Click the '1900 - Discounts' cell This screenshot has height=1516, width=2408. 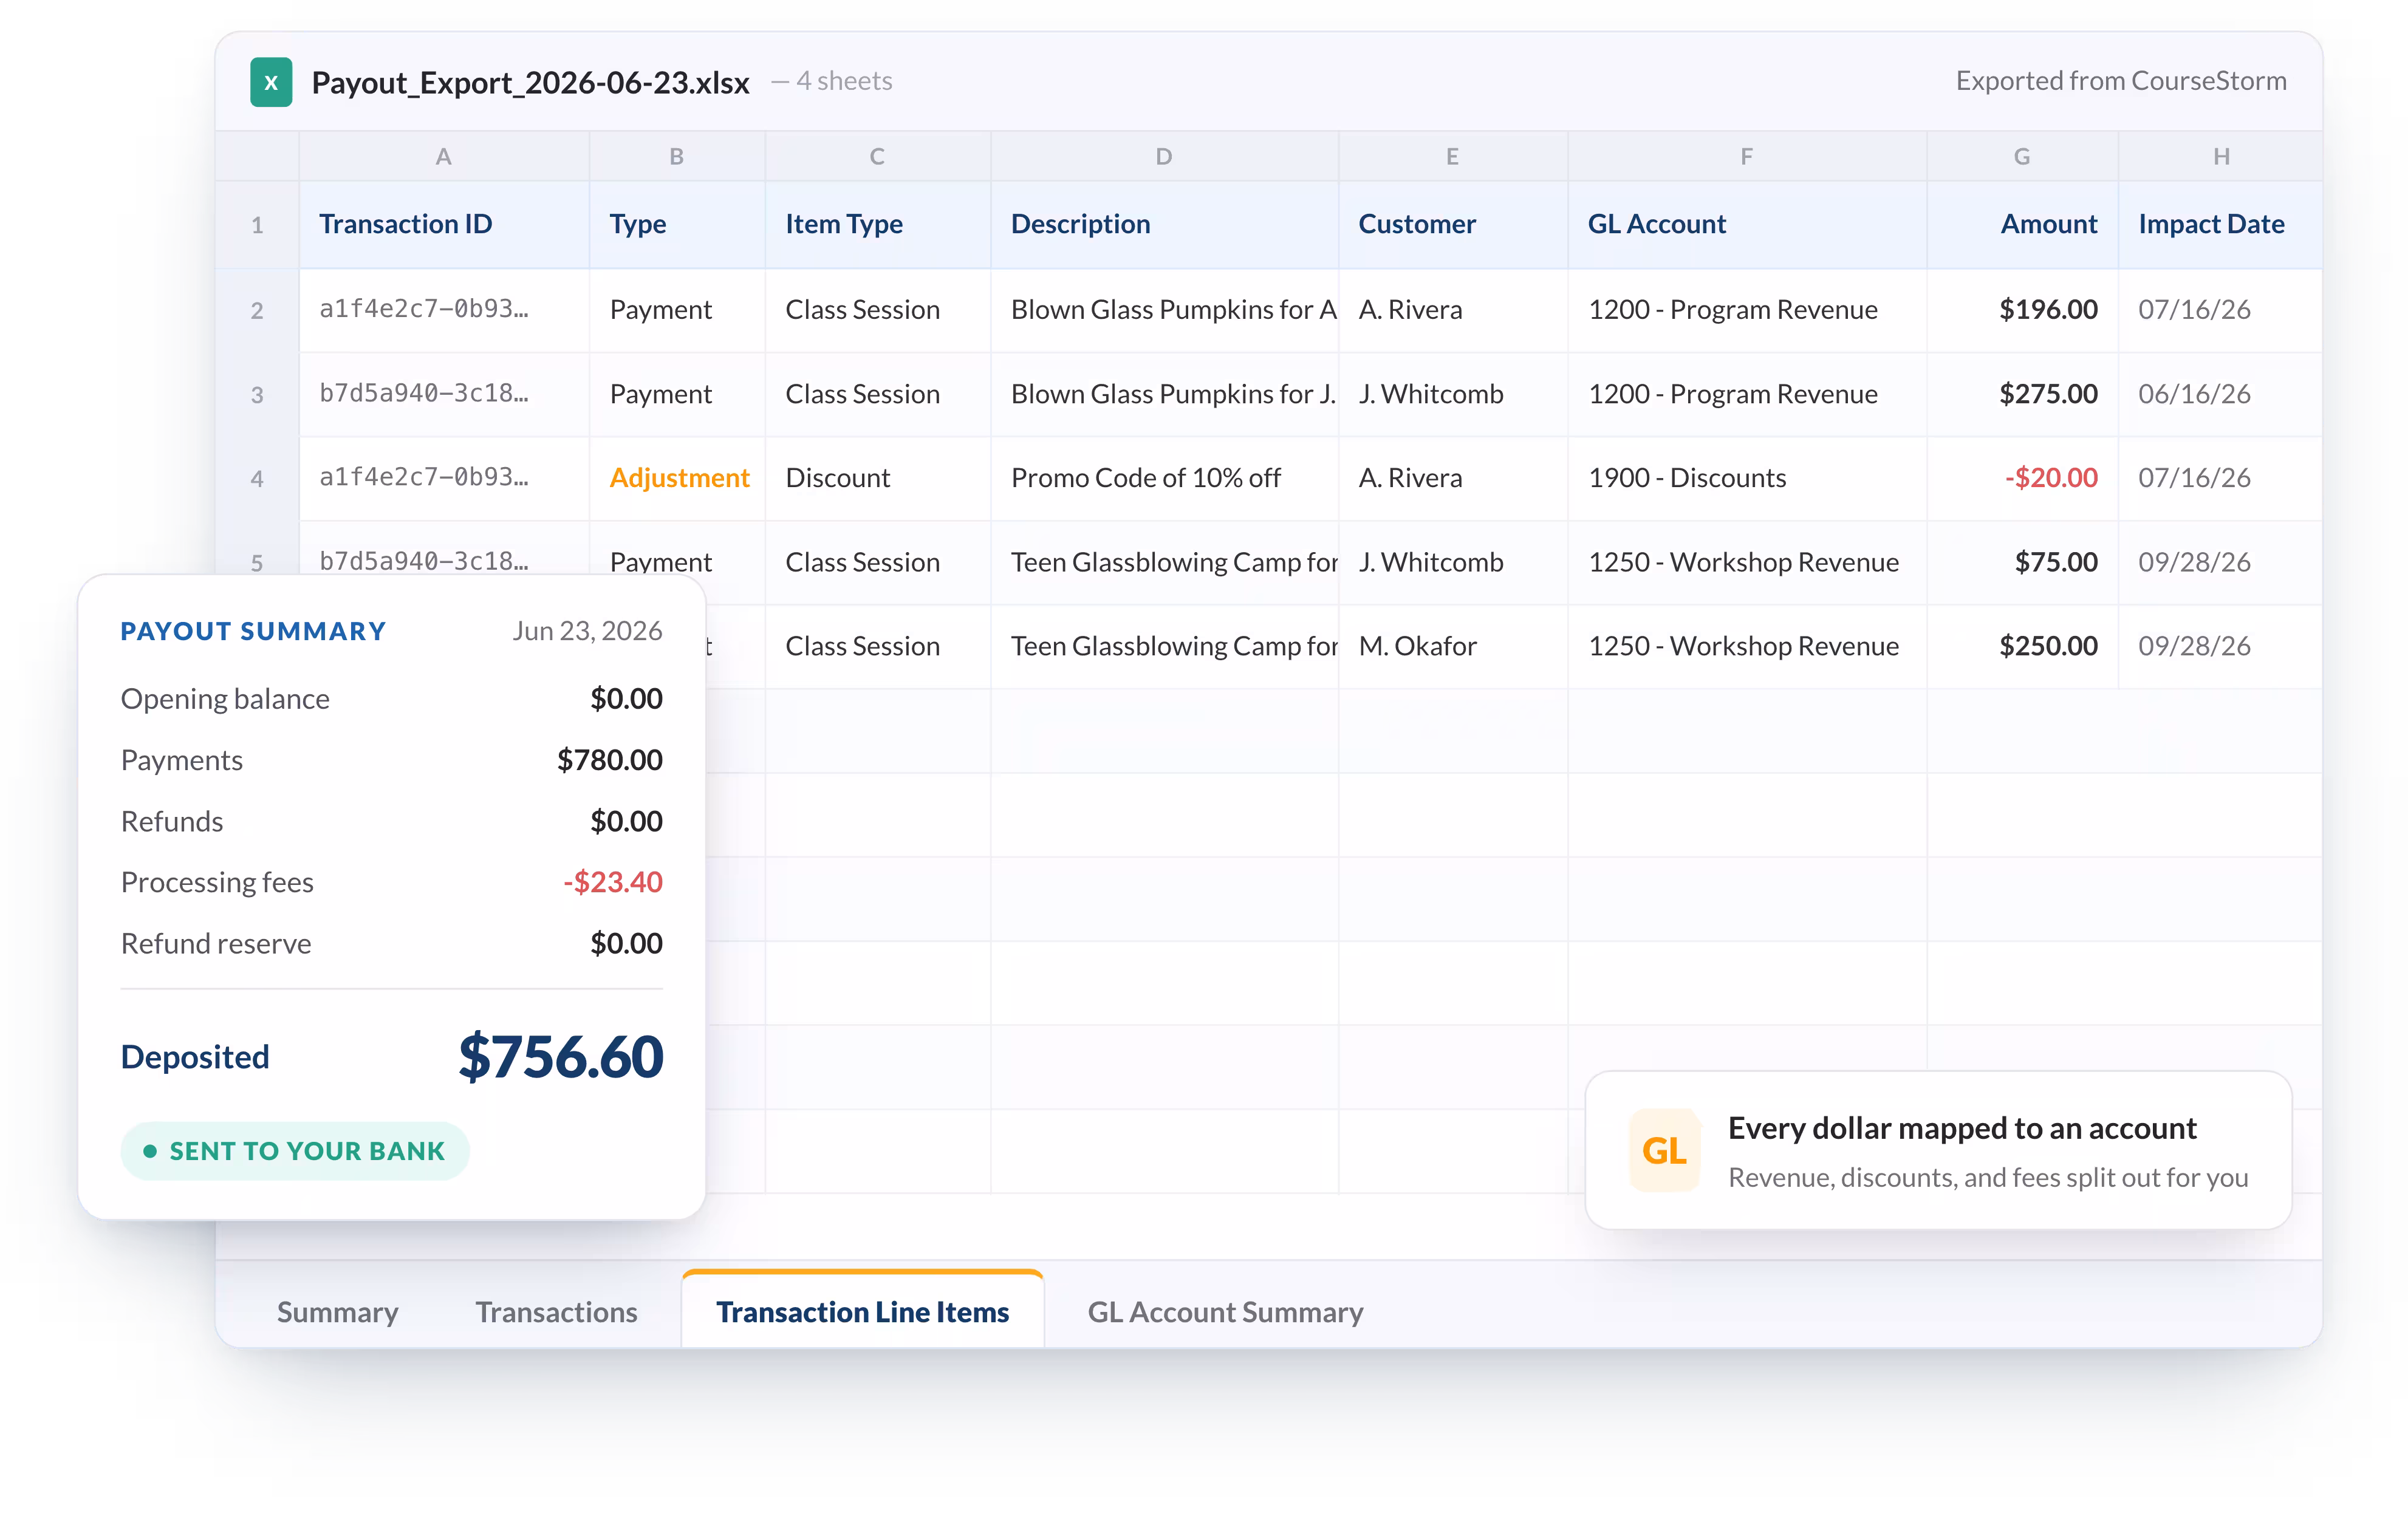click(1747, 478)
